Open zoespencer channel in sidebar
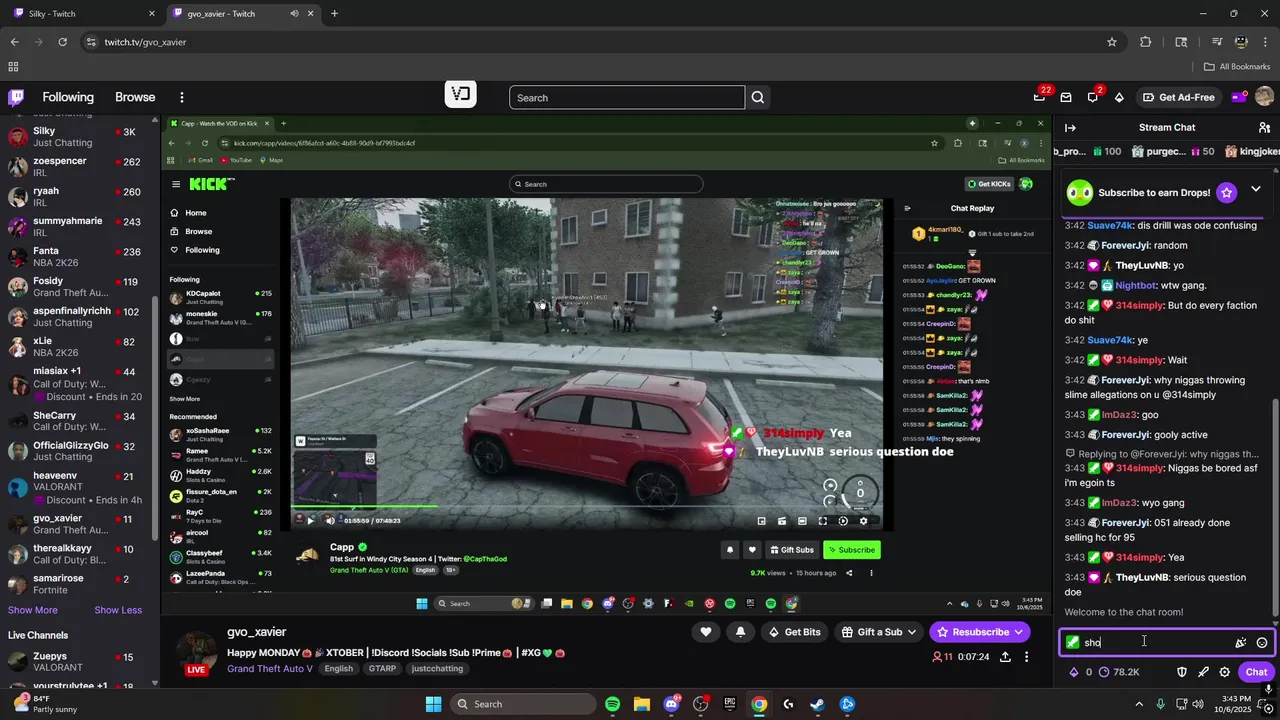This screenshot has width=1280, height=720. click(x=78, y=167)
